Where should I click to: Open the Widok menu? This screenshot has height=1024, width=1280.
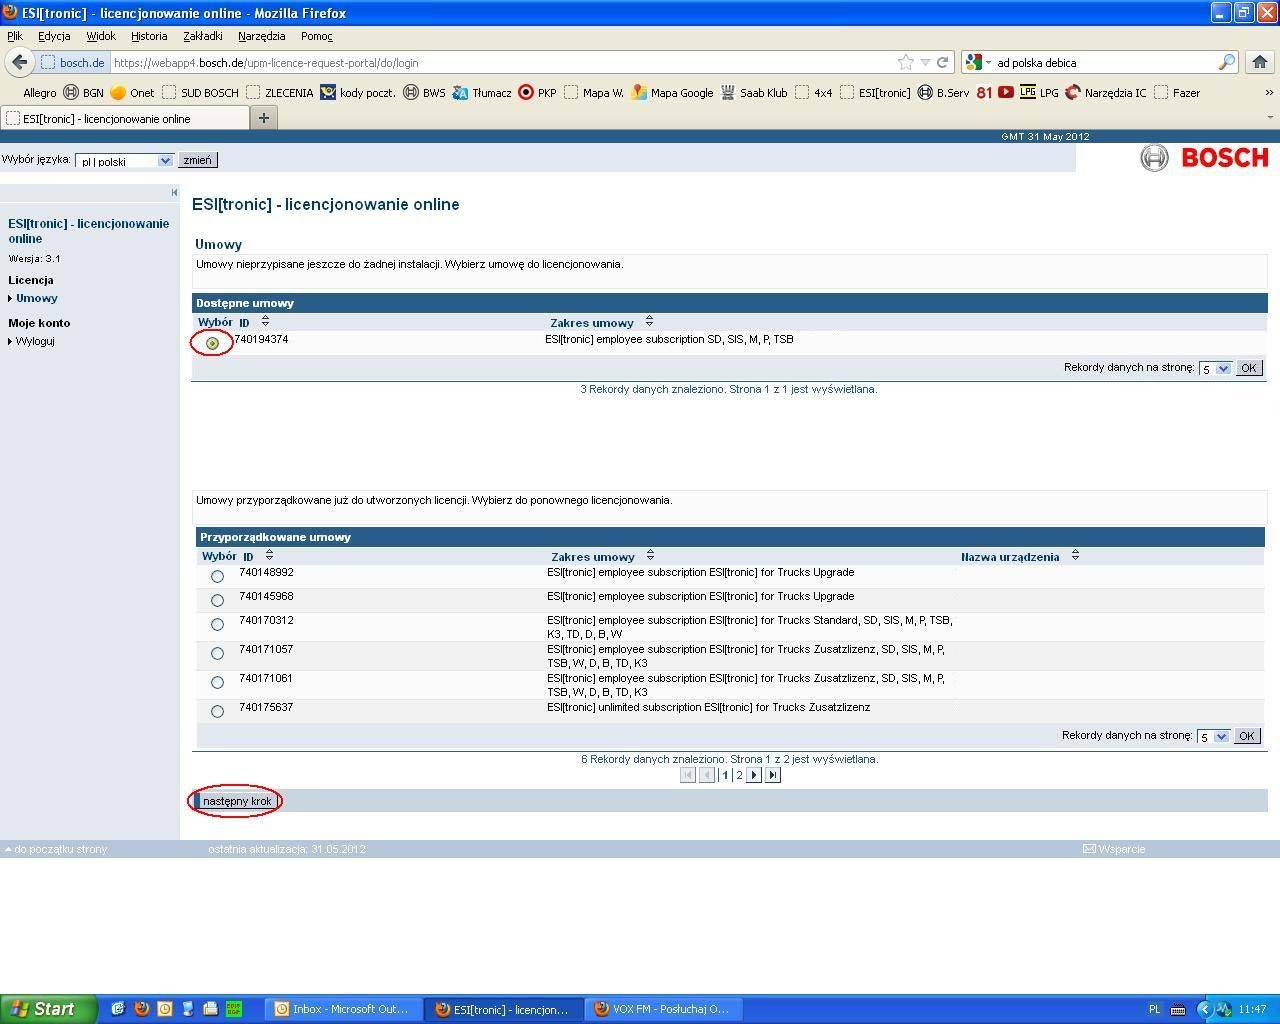tap(101, 36)
